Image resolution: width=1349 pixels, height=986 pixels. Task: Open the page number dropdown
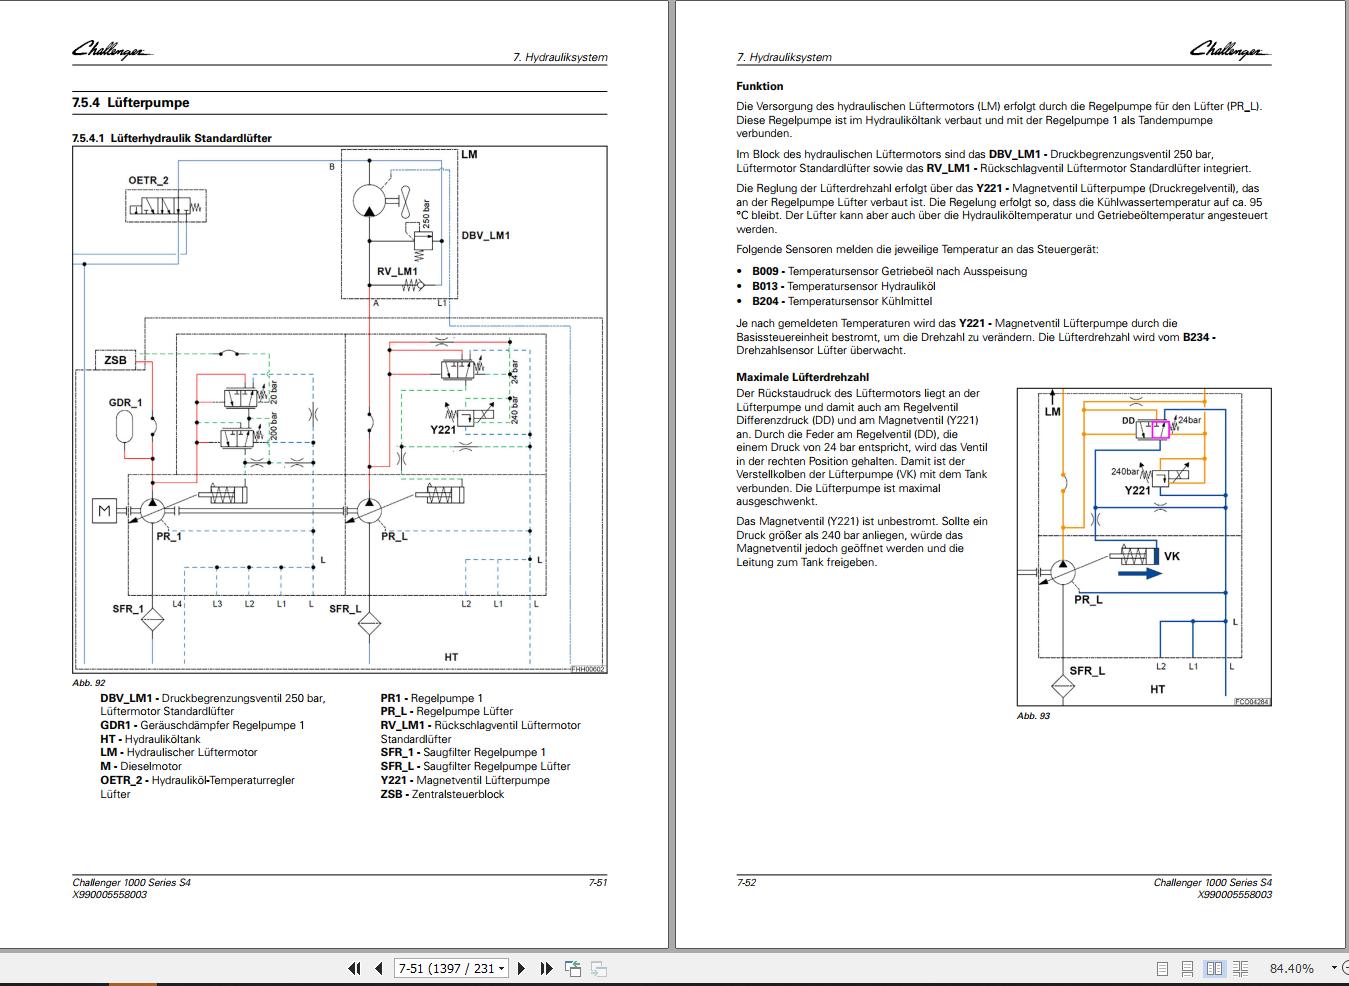(x=502, y=968)
